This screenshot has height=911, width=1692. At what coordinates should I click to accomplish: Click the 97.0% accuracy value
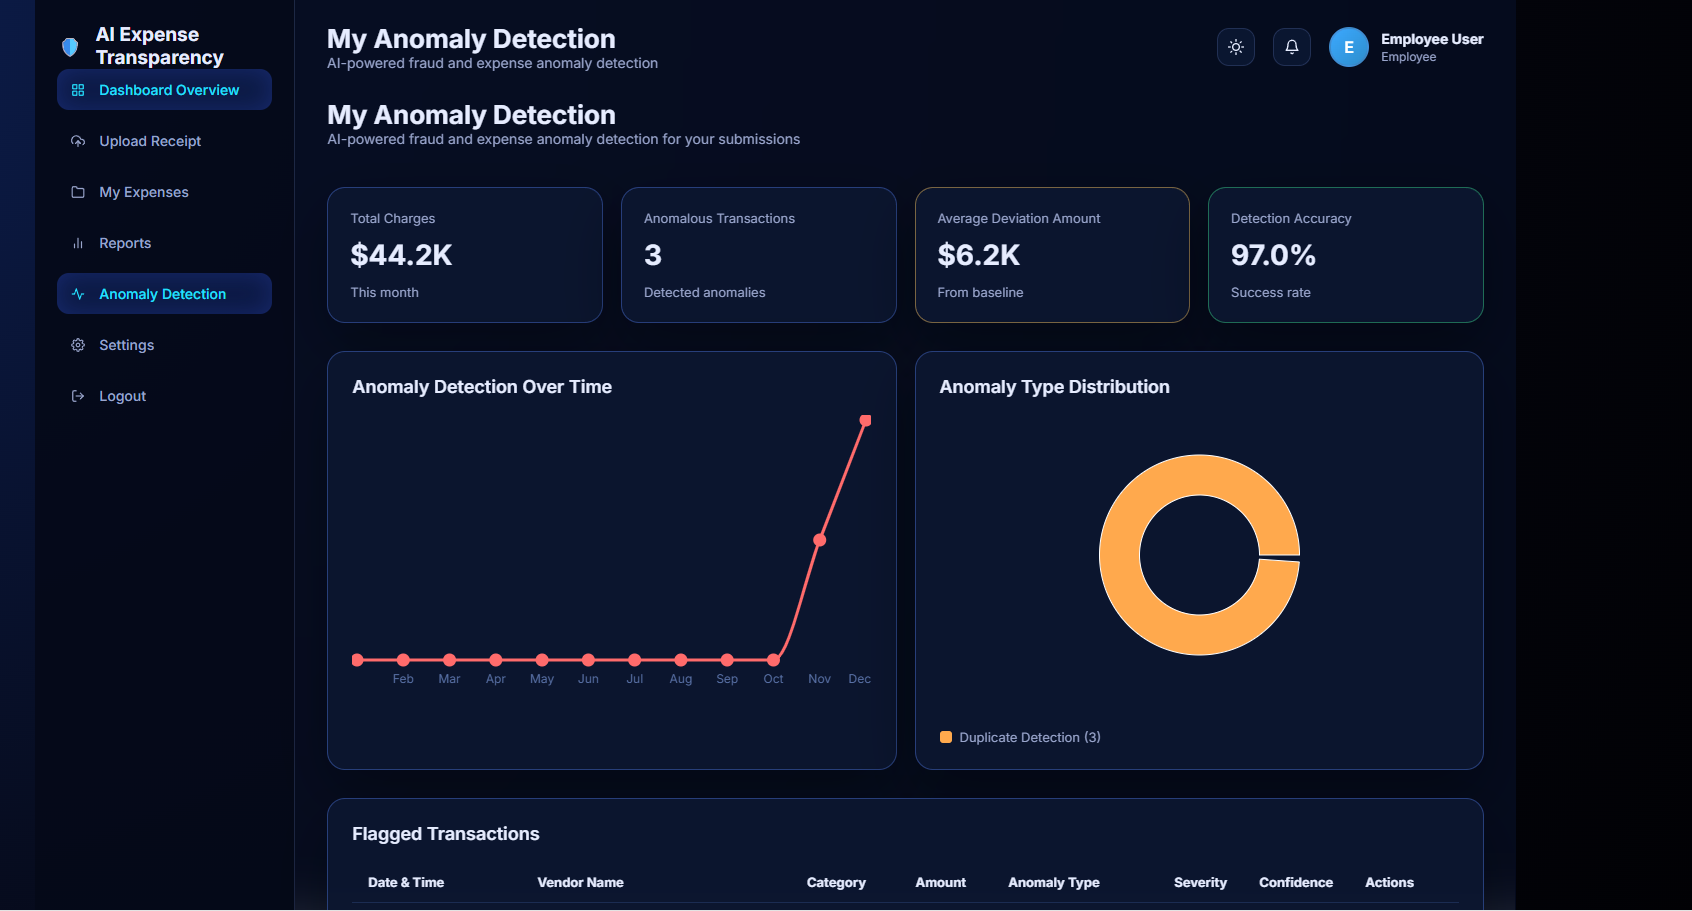[x=1273, y=255]
